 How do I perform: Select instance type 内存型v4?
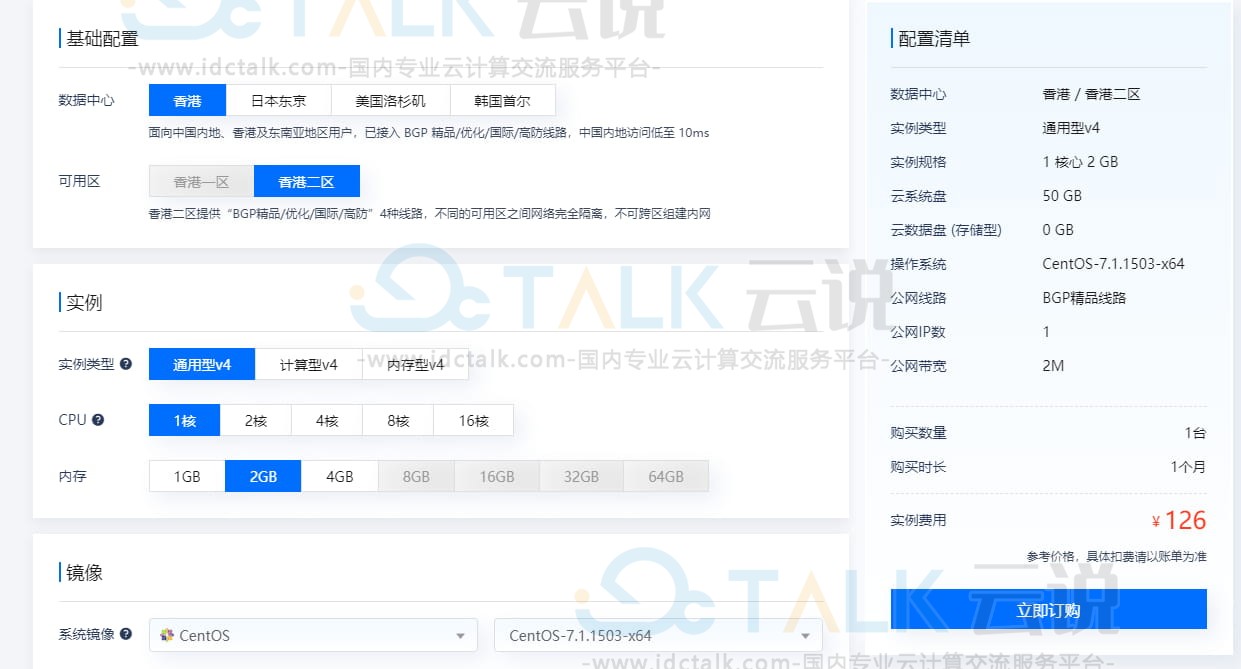[415, 364]
